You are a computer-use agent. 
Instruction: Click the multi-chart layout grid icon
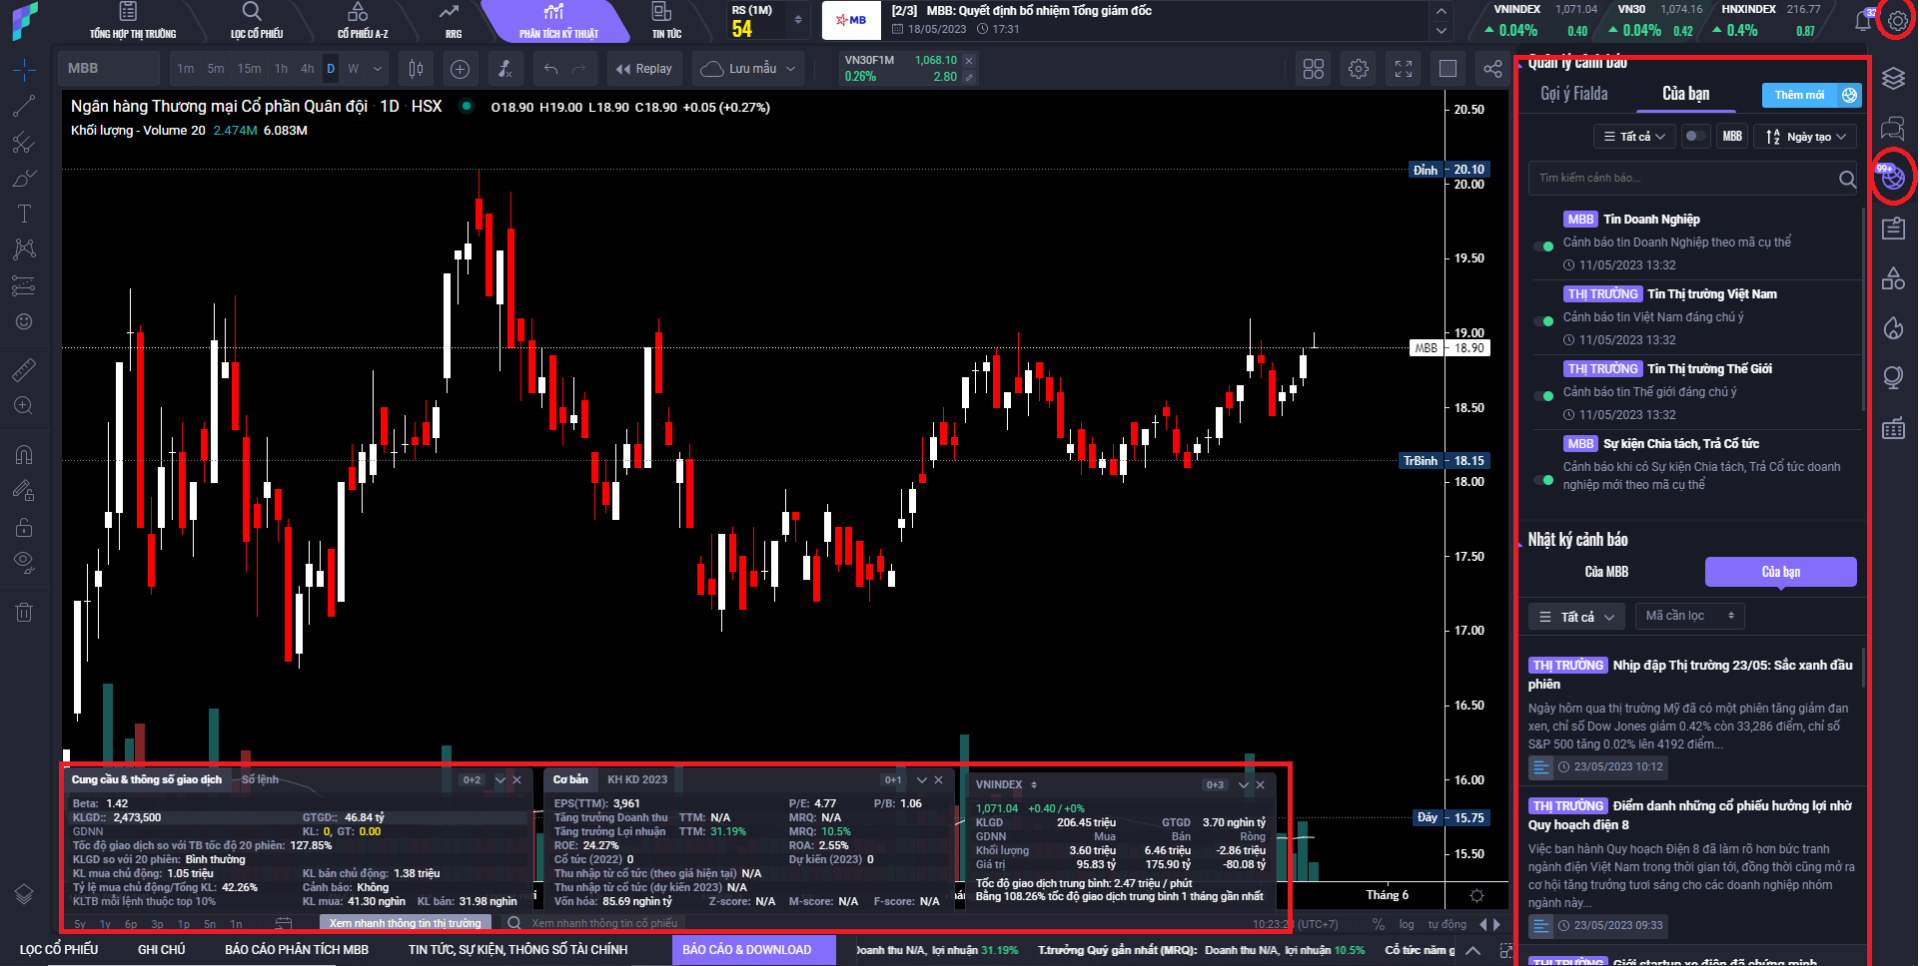[1313, 69]
